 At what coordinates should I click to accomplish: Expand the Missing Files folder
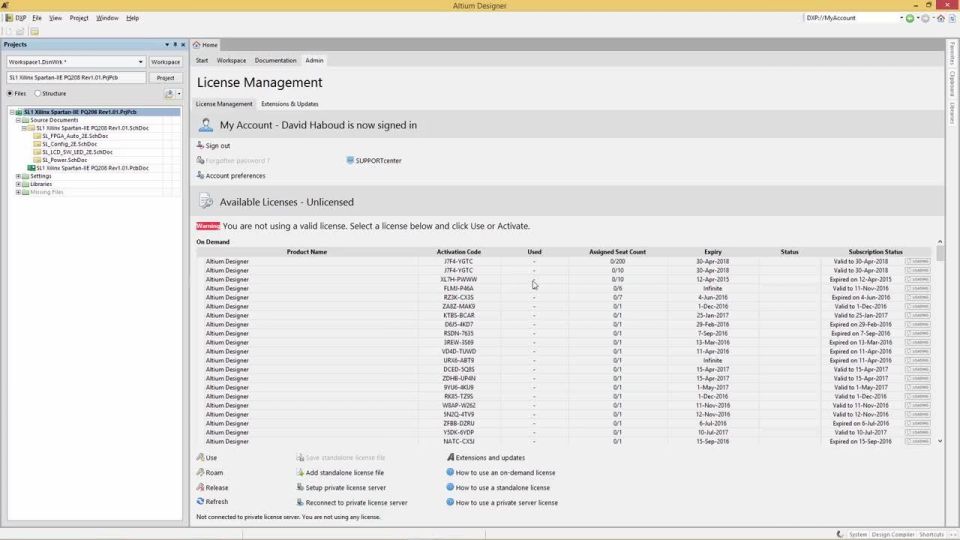(18, 192)
